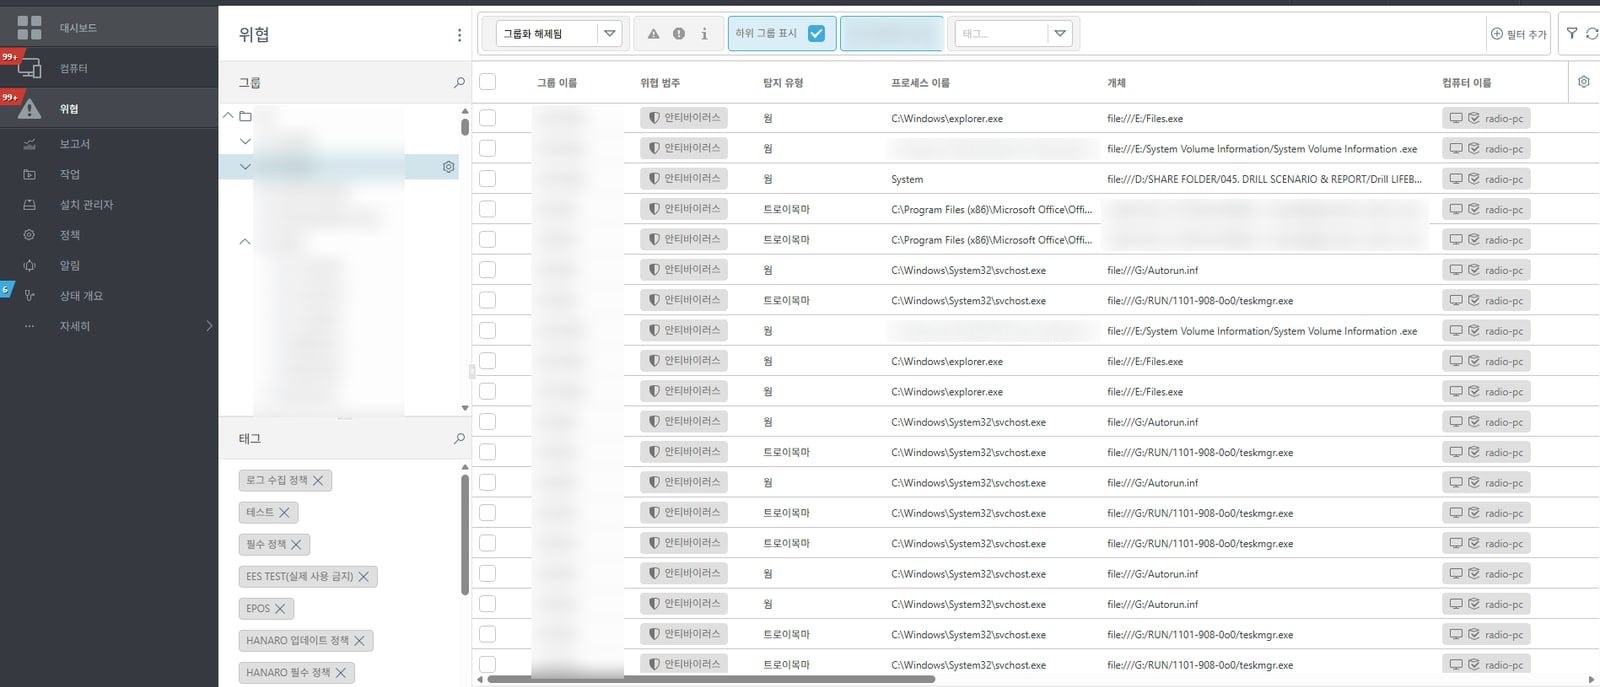Toggle the 하위 그룹 표시 checkbox
The width and height of the screenshot is (1600, 687).
816,33
